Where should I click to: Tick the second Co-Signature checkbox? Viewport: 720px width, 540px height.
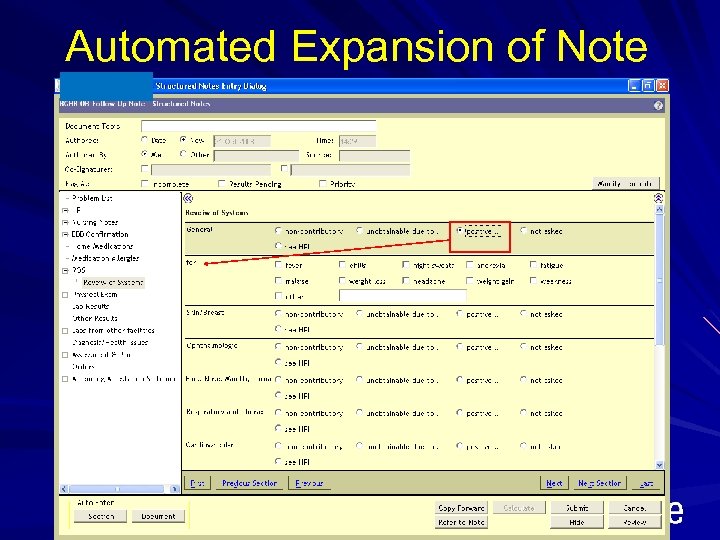284,169
